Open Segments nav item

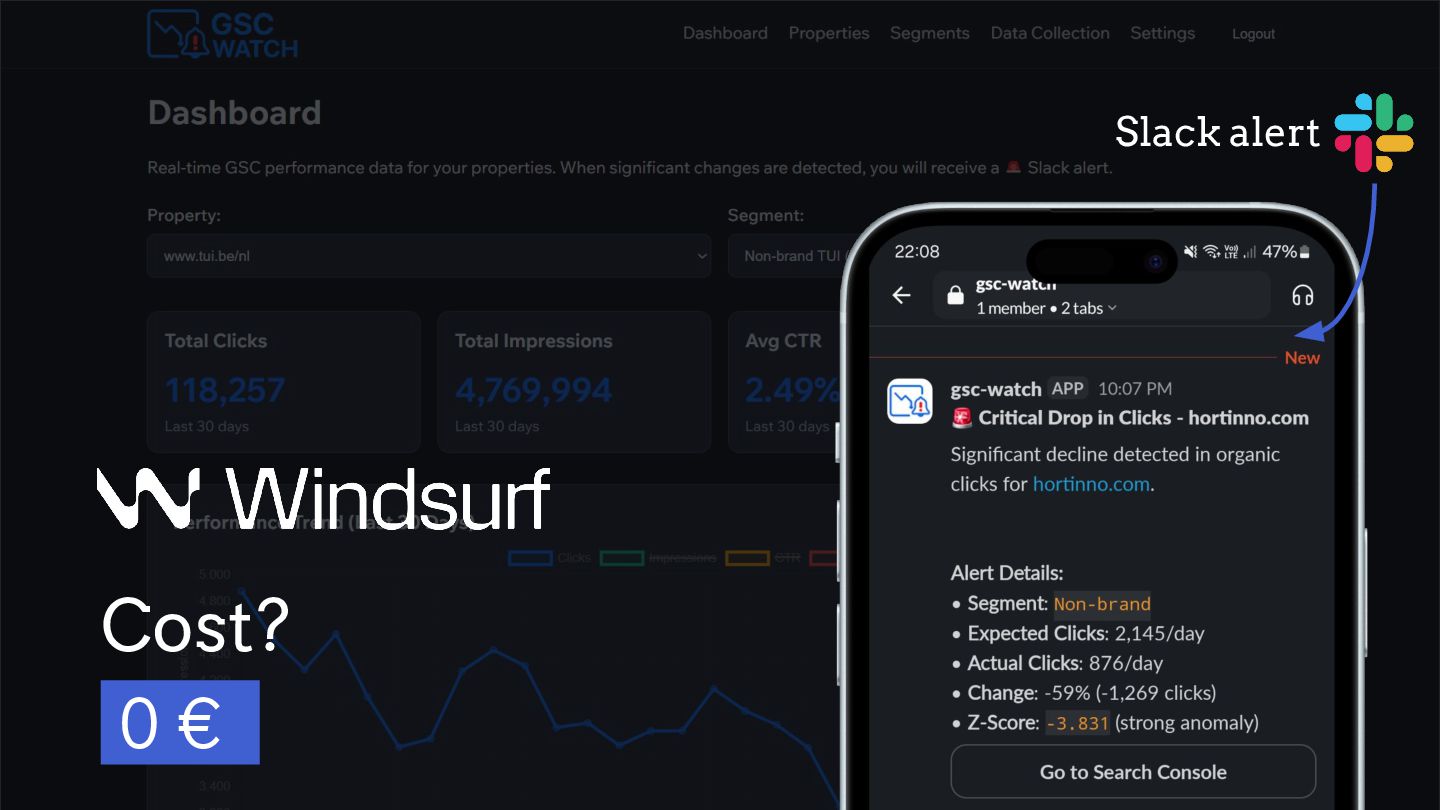coord(929,33)
